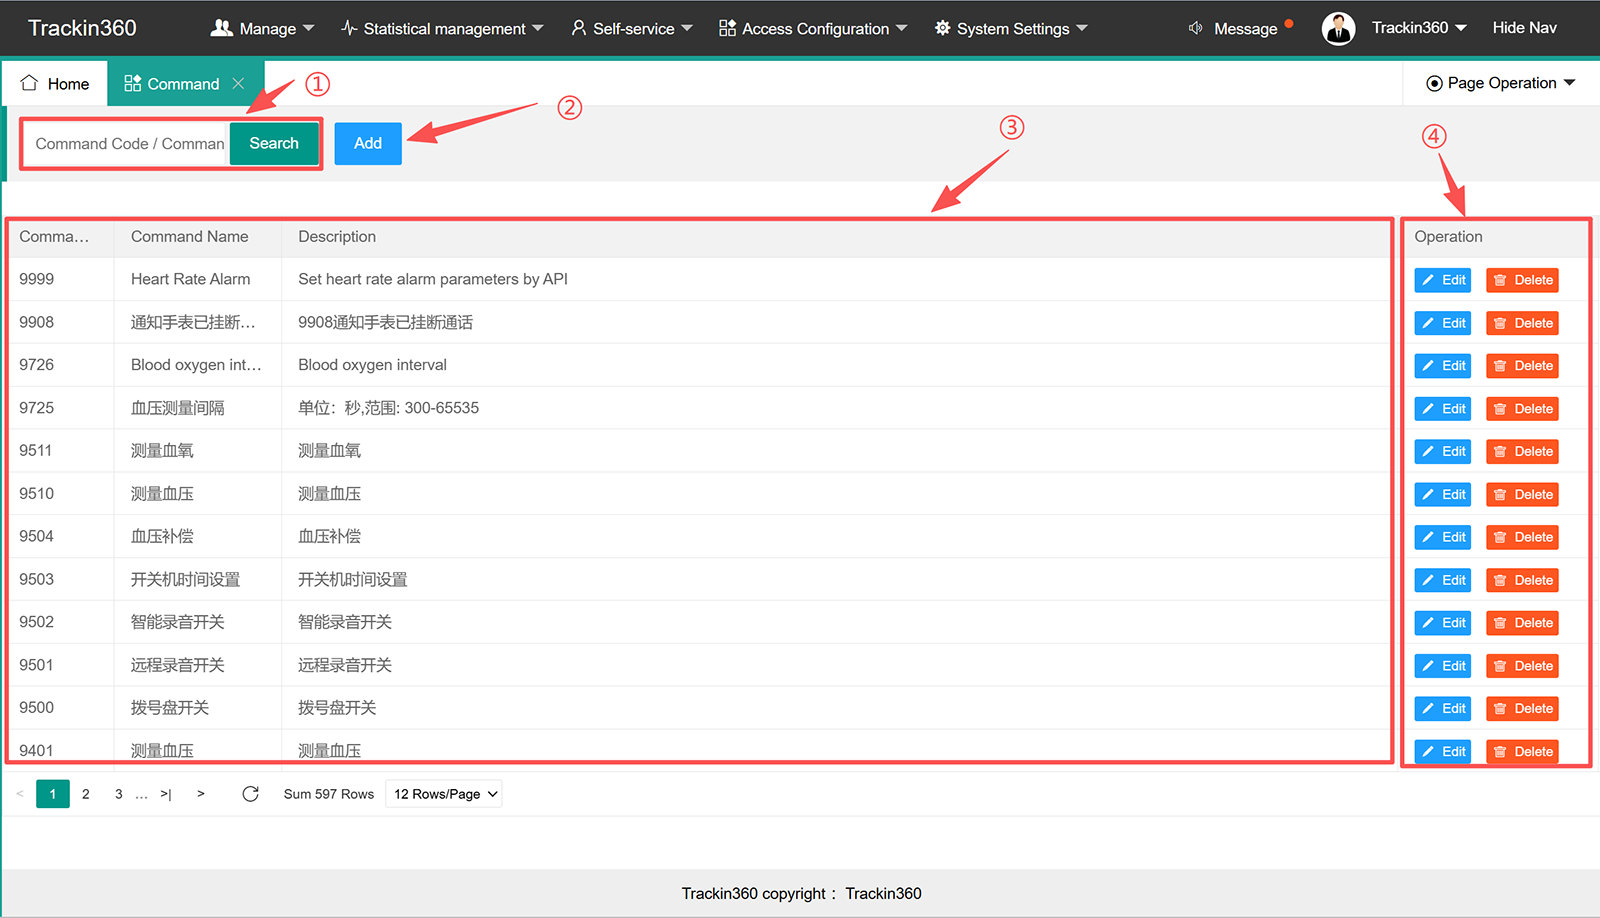Delete the 9726 Blood oxygen command

1523,366
